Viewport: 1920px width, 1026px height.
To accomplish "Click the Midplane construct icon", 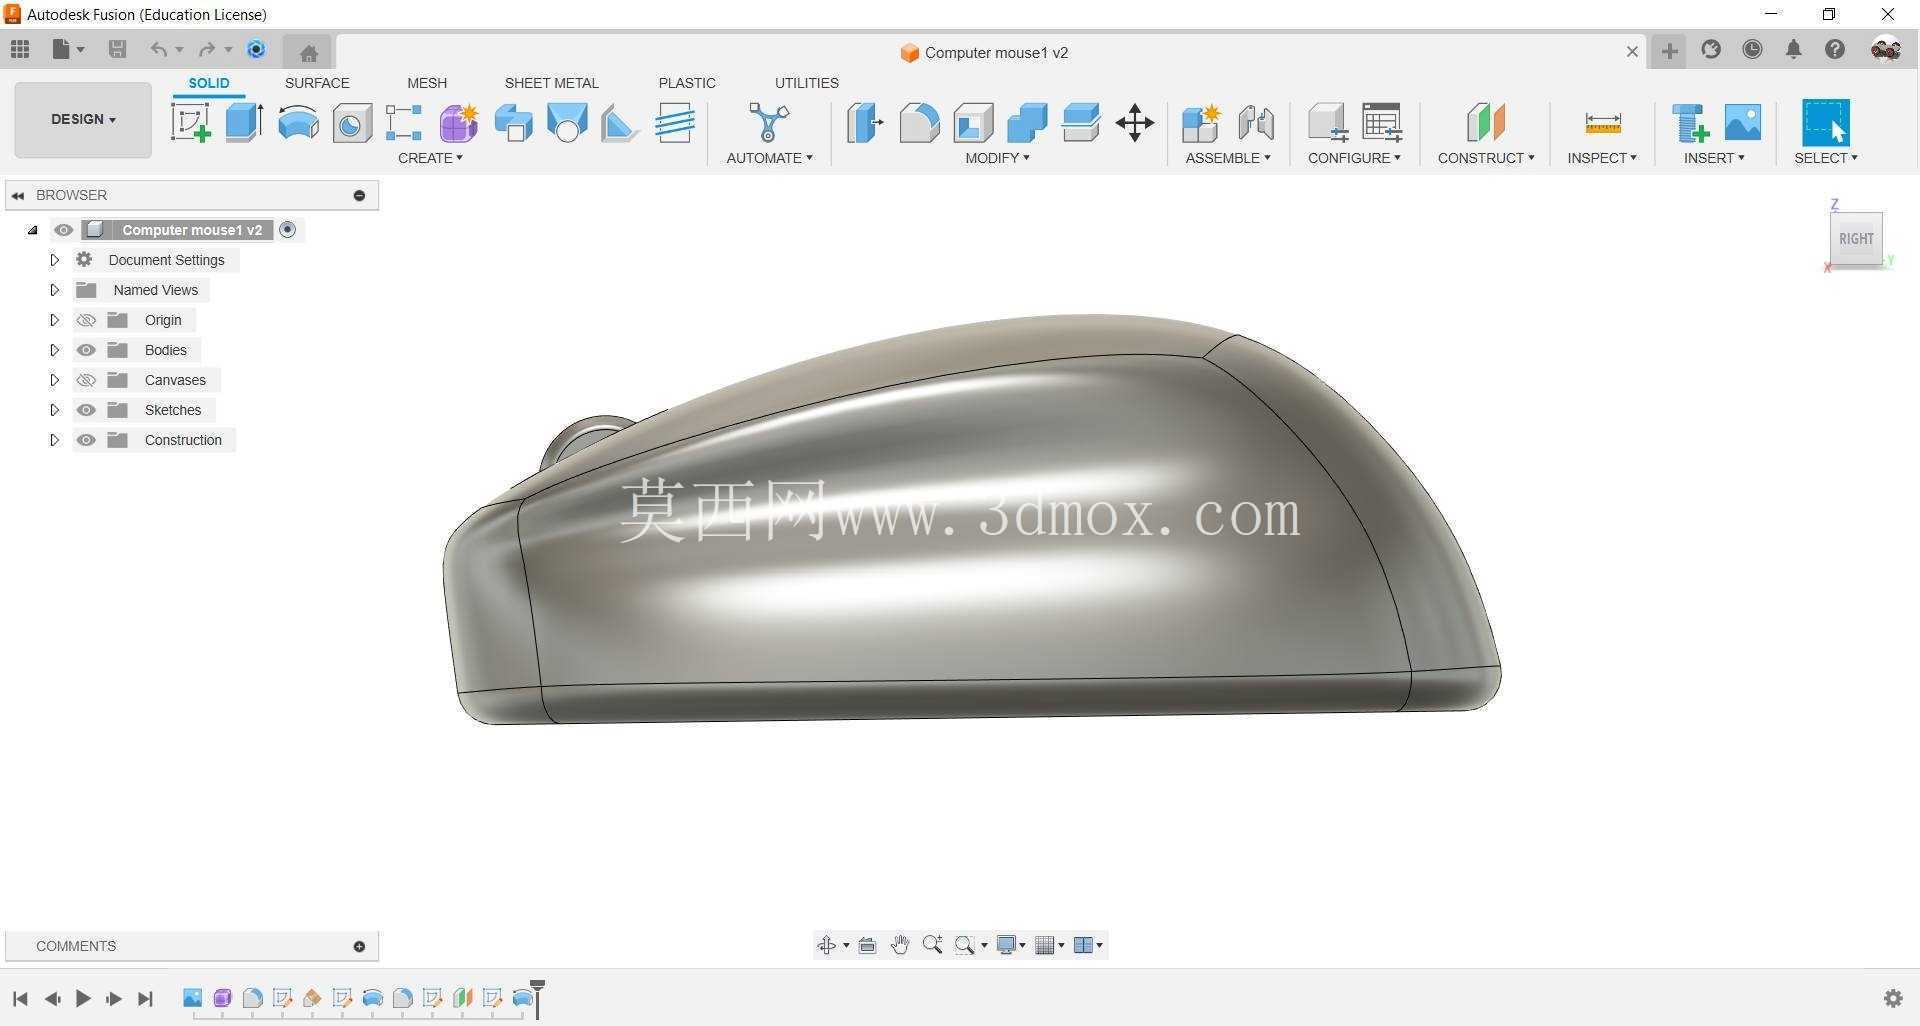I will (1486, 123).
